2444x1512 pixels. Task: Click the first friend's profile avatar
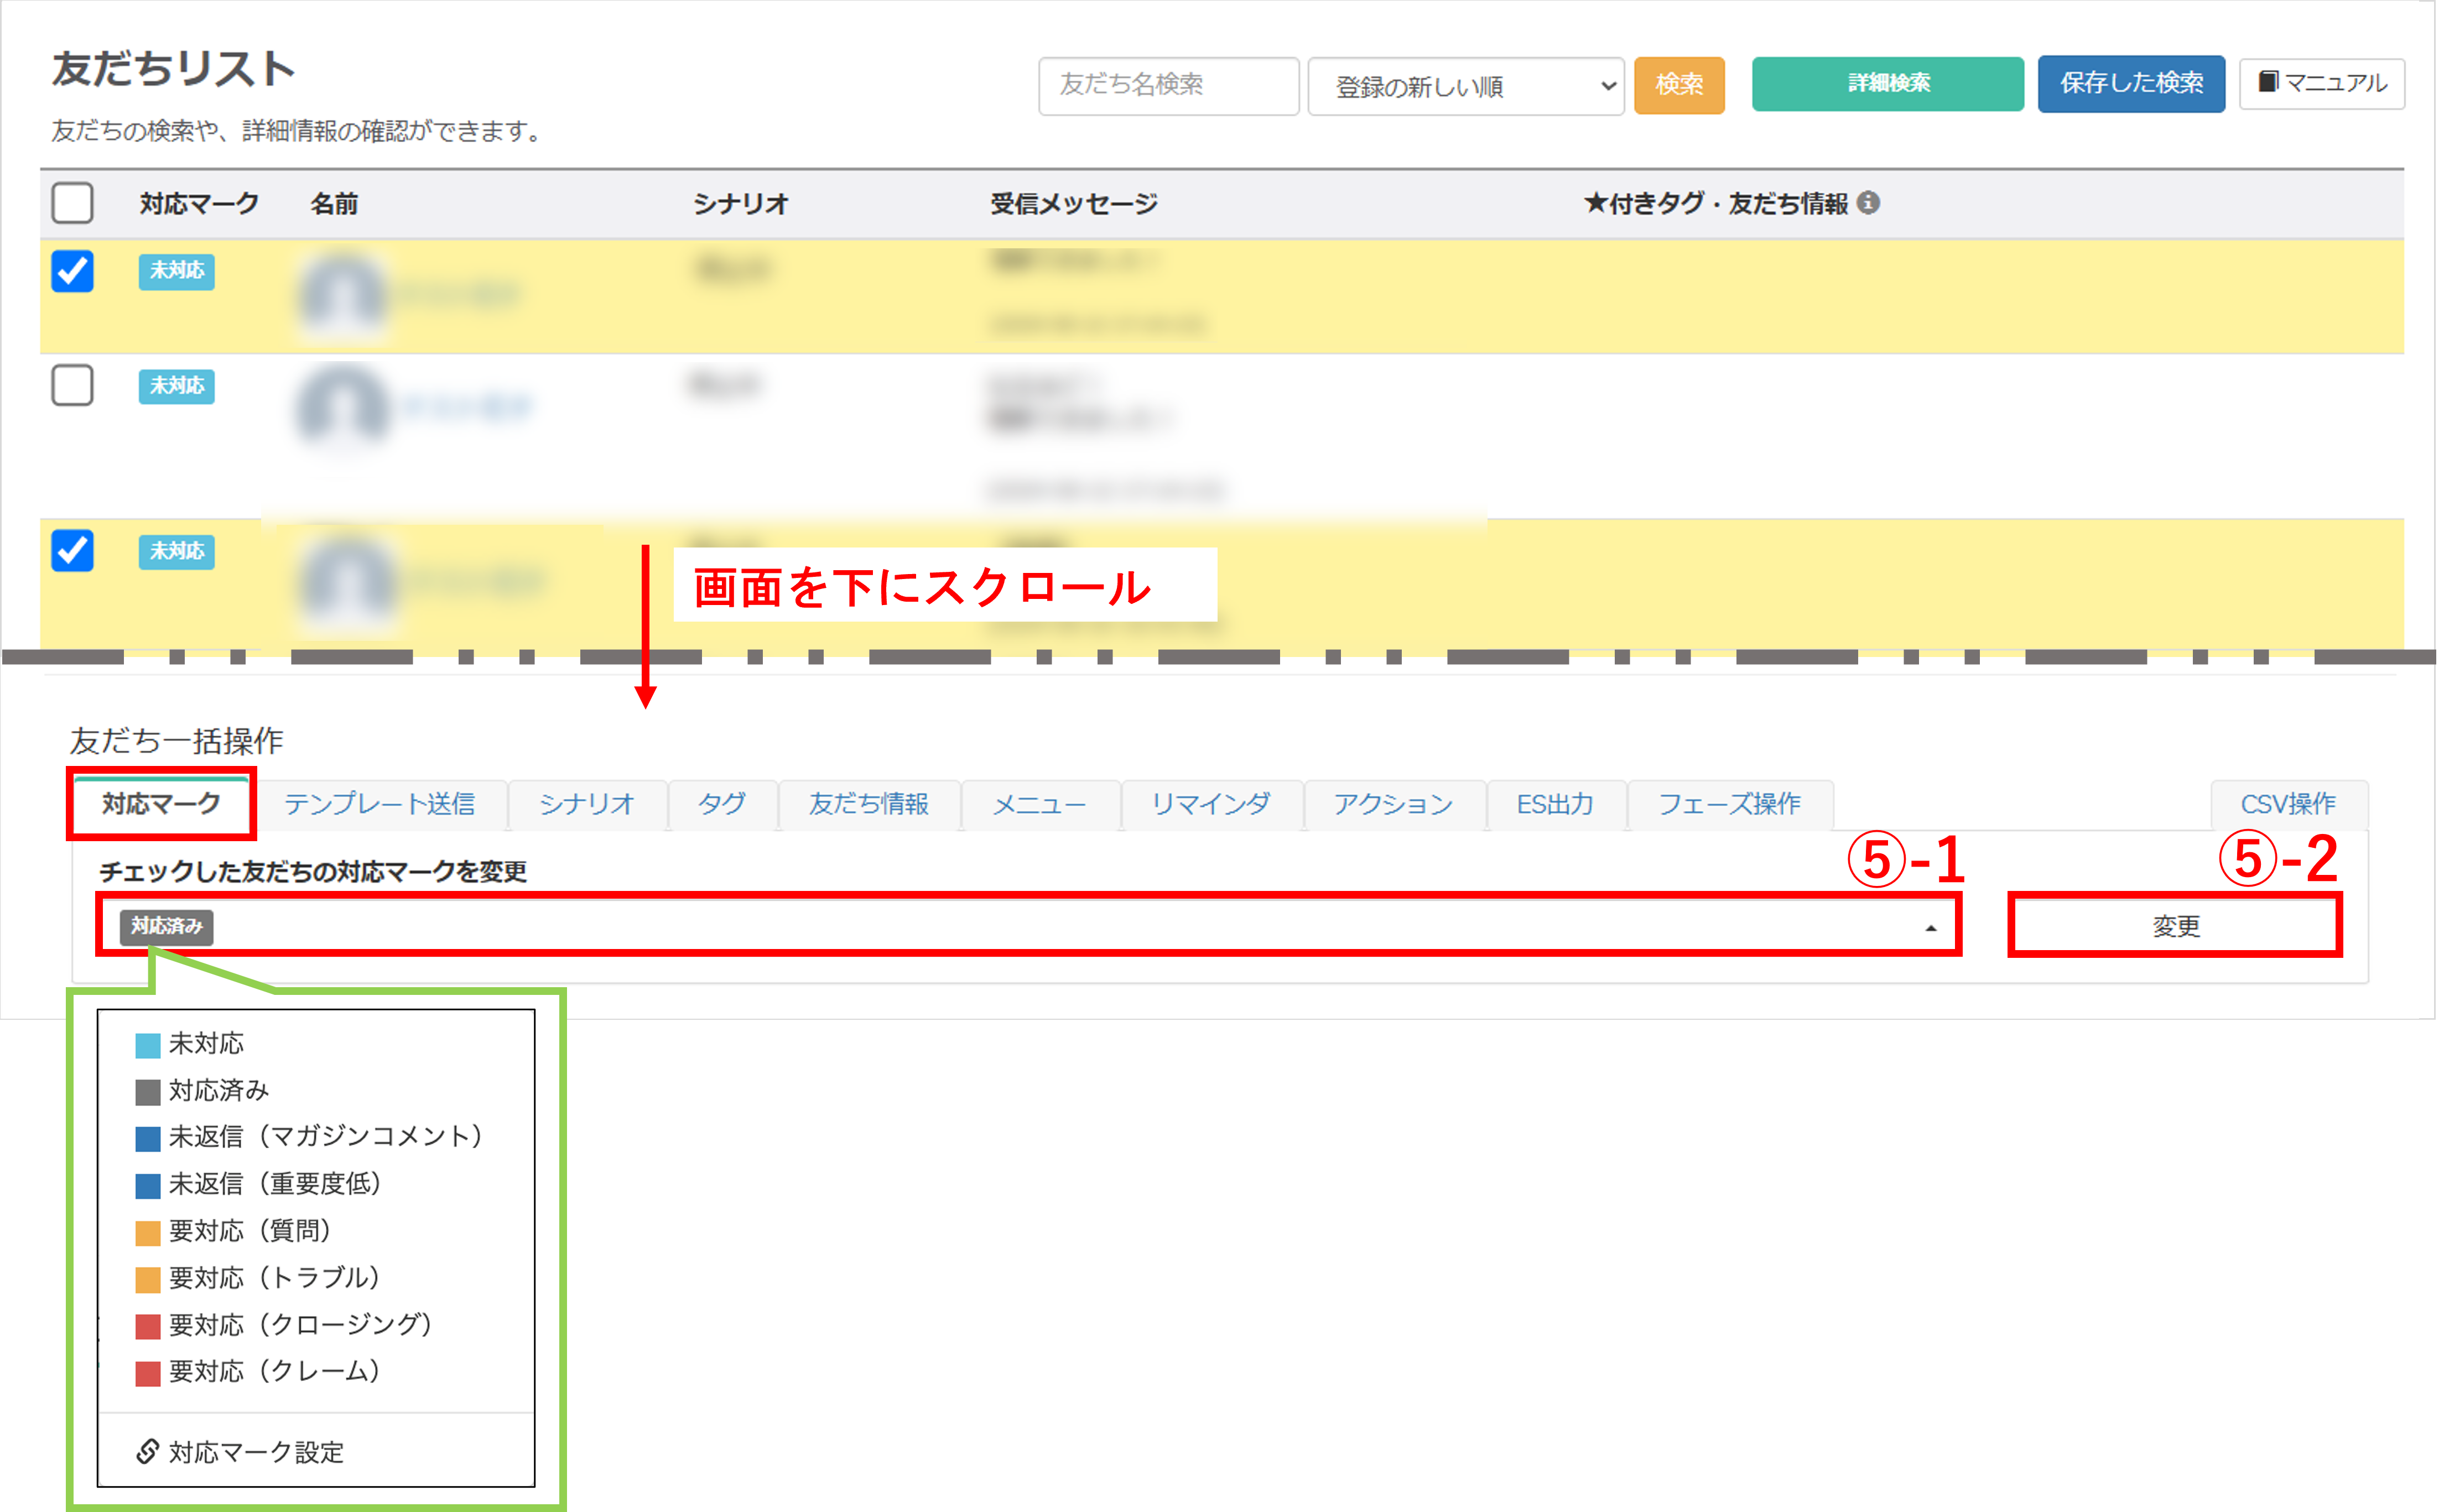click(x=342, y=295)
